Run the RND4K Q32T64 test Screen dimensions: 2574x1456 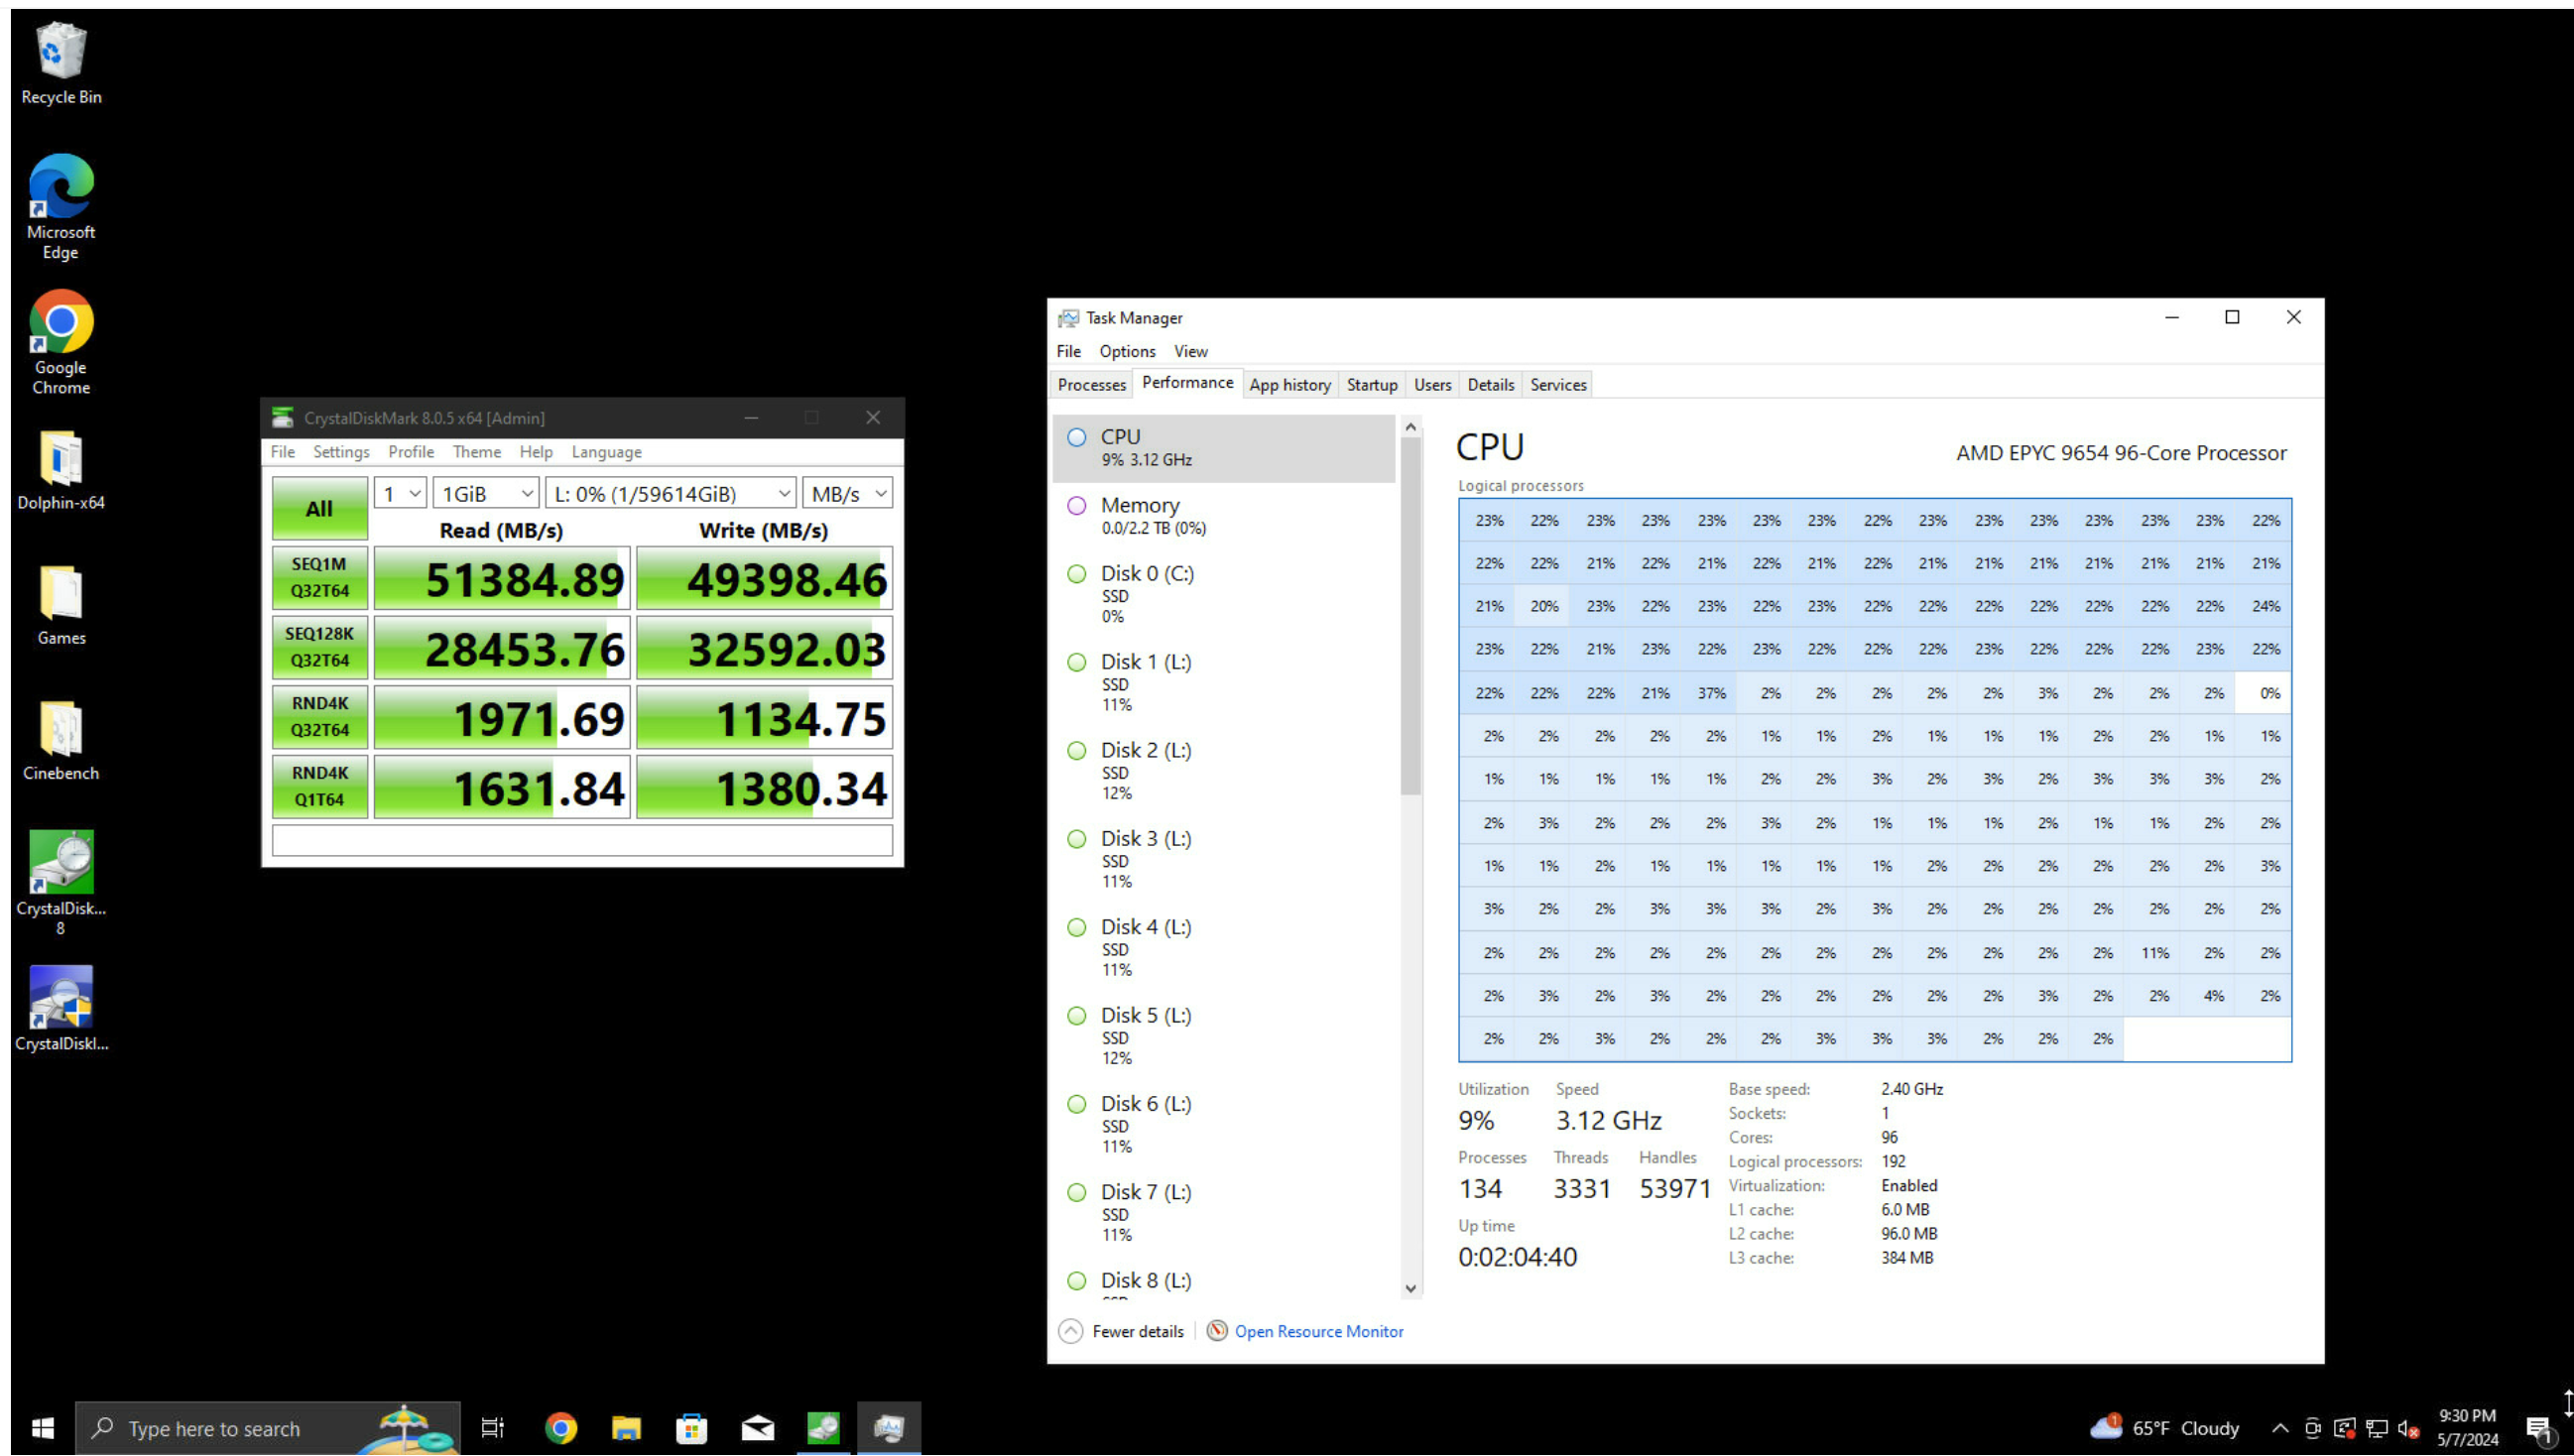[319, 716]
